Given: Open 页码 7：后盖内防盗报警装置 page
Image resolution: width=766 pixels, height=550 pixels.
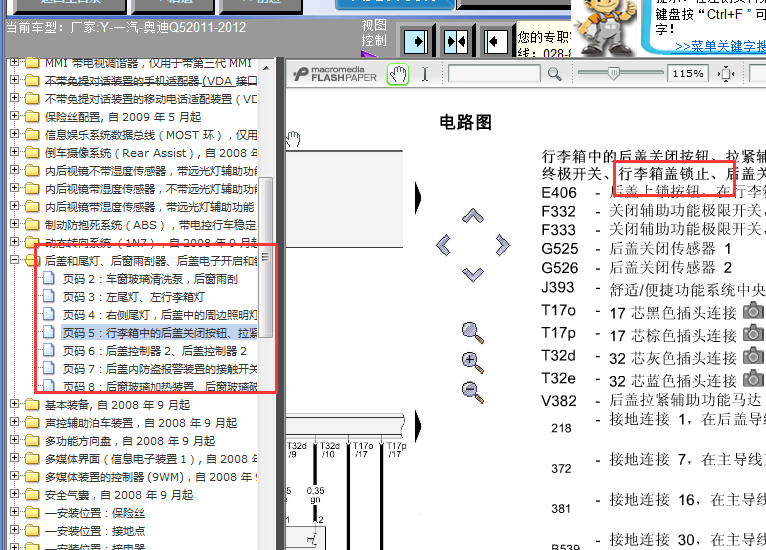Looking at the screenshot, I should pyautogui.click(x=160, y=369).
